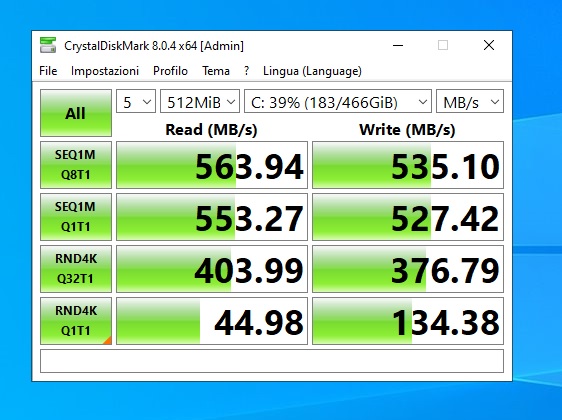Open the Lingua (Language) menu
This screenshot has width=562, height=420.
click(312, 71)
